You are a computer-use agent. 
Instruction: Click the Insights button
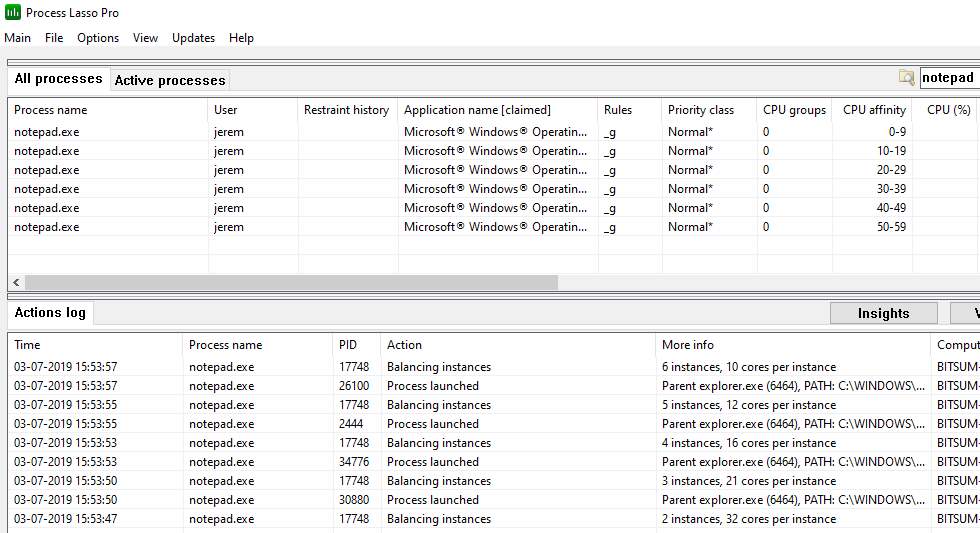point(883,313)
